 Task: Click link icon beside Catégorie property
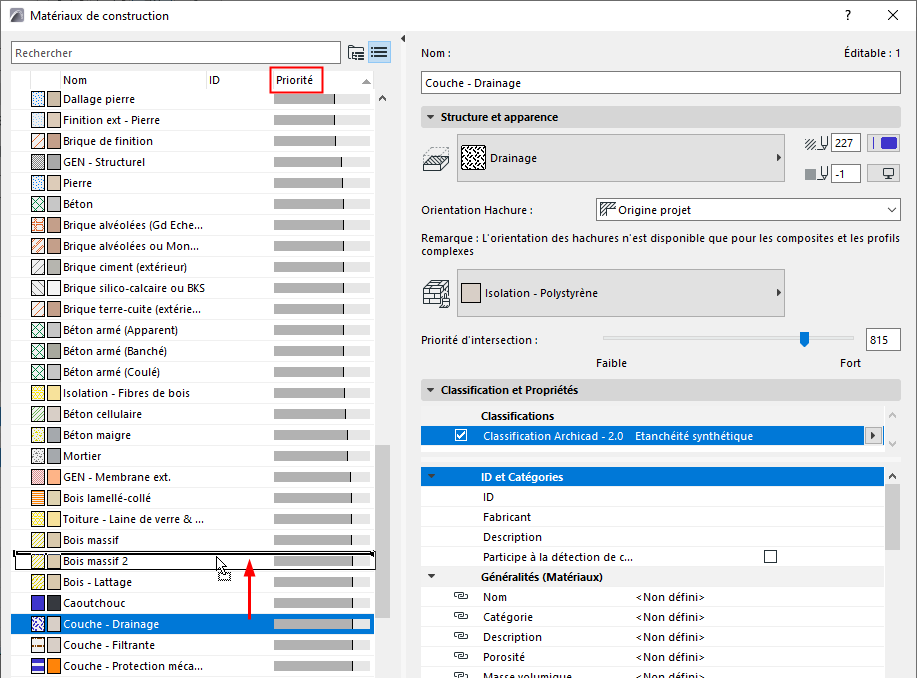461,616
